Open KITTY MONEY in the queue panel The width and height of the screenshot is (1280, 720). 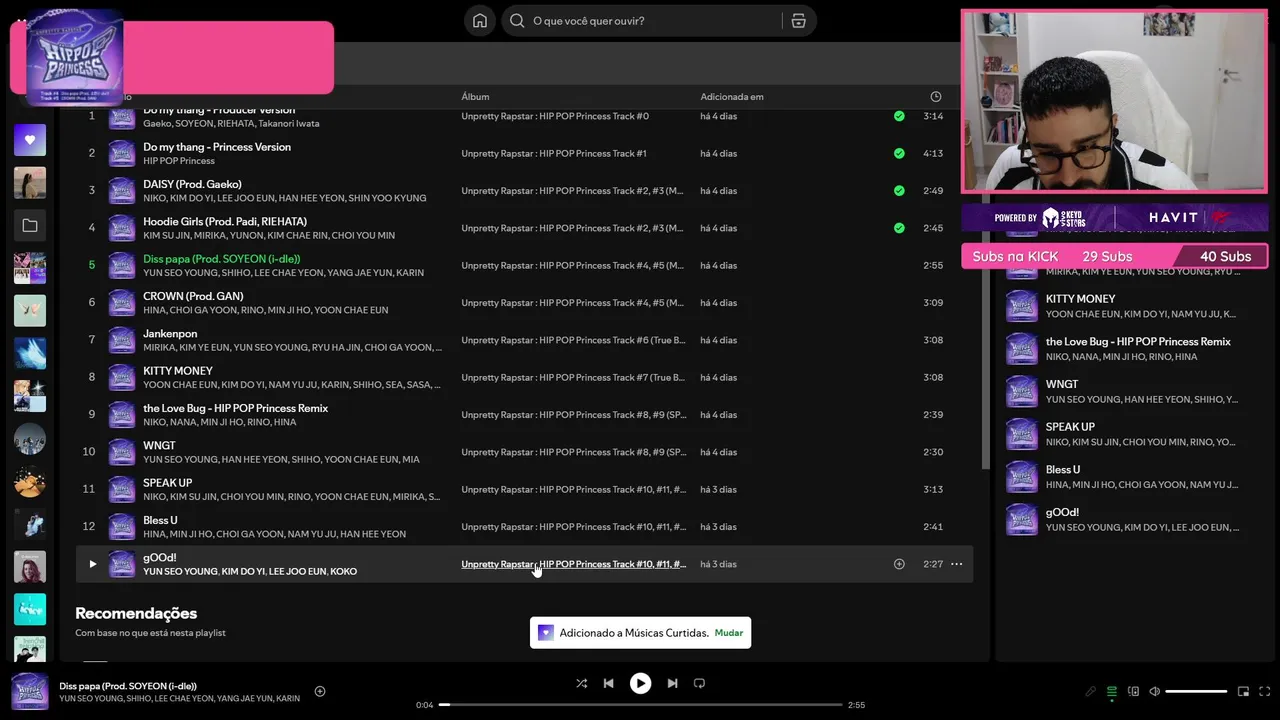point(1080,298)
